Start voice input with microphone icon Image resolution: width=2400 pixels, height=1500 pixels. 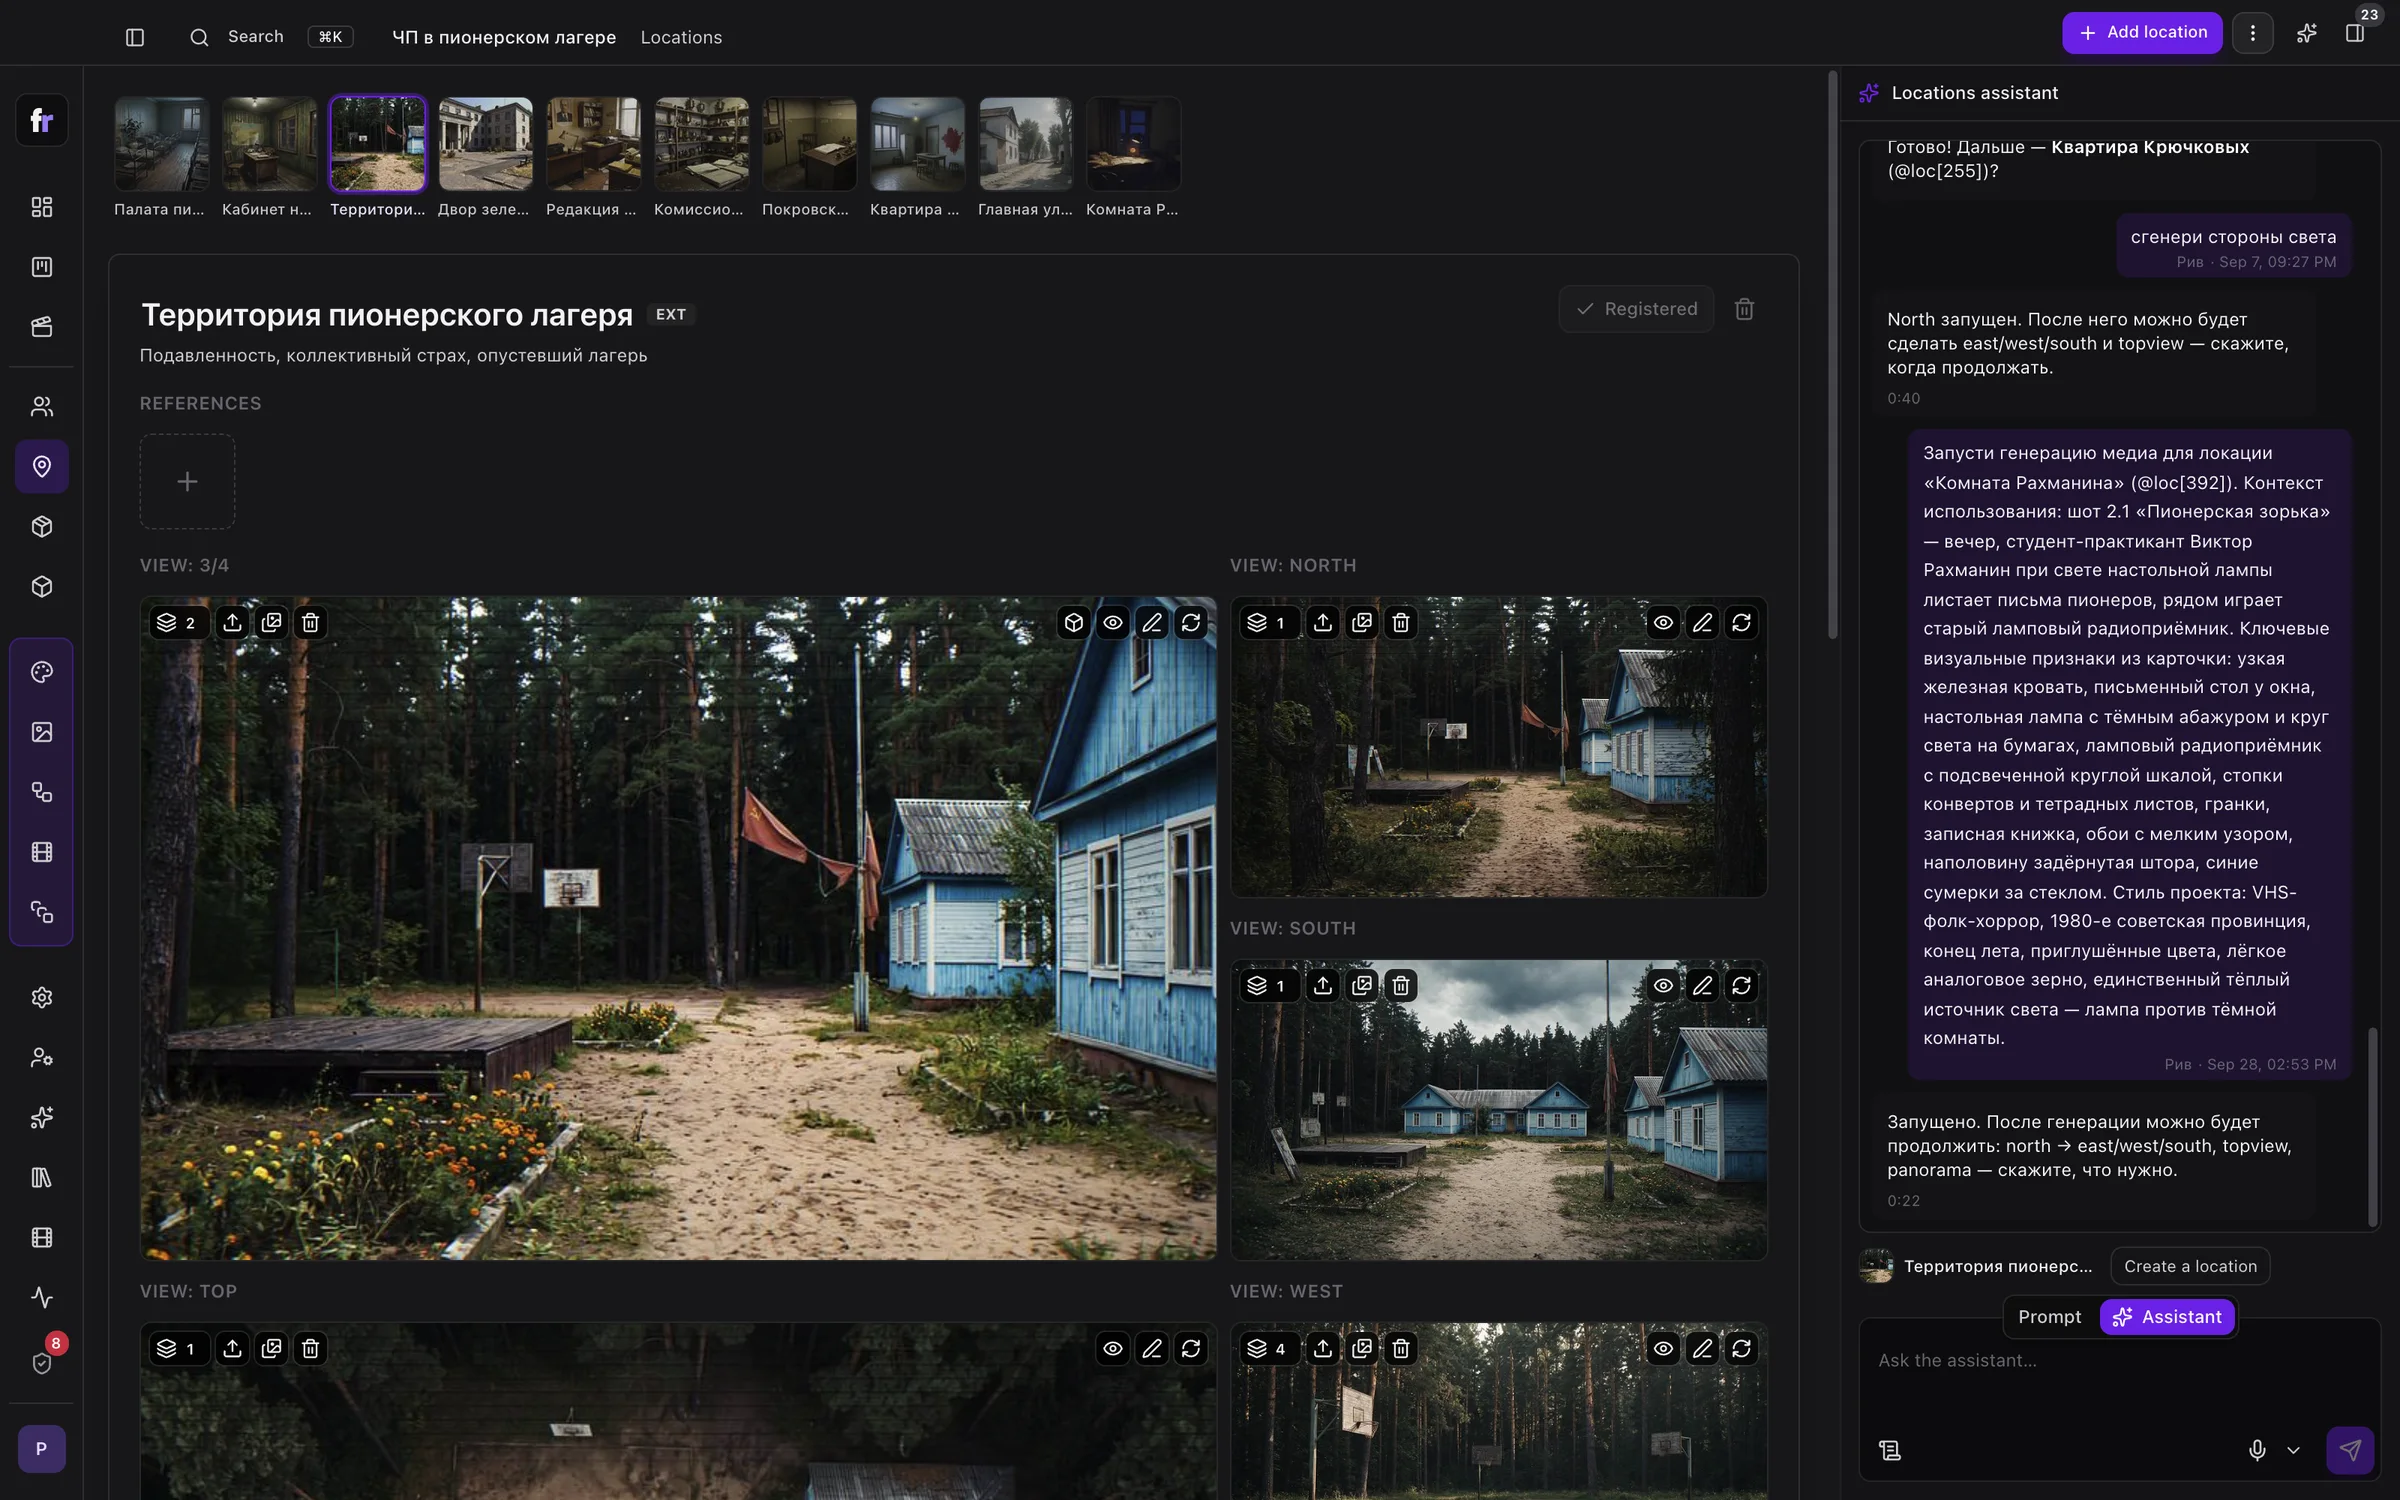coord(2257,1450)
